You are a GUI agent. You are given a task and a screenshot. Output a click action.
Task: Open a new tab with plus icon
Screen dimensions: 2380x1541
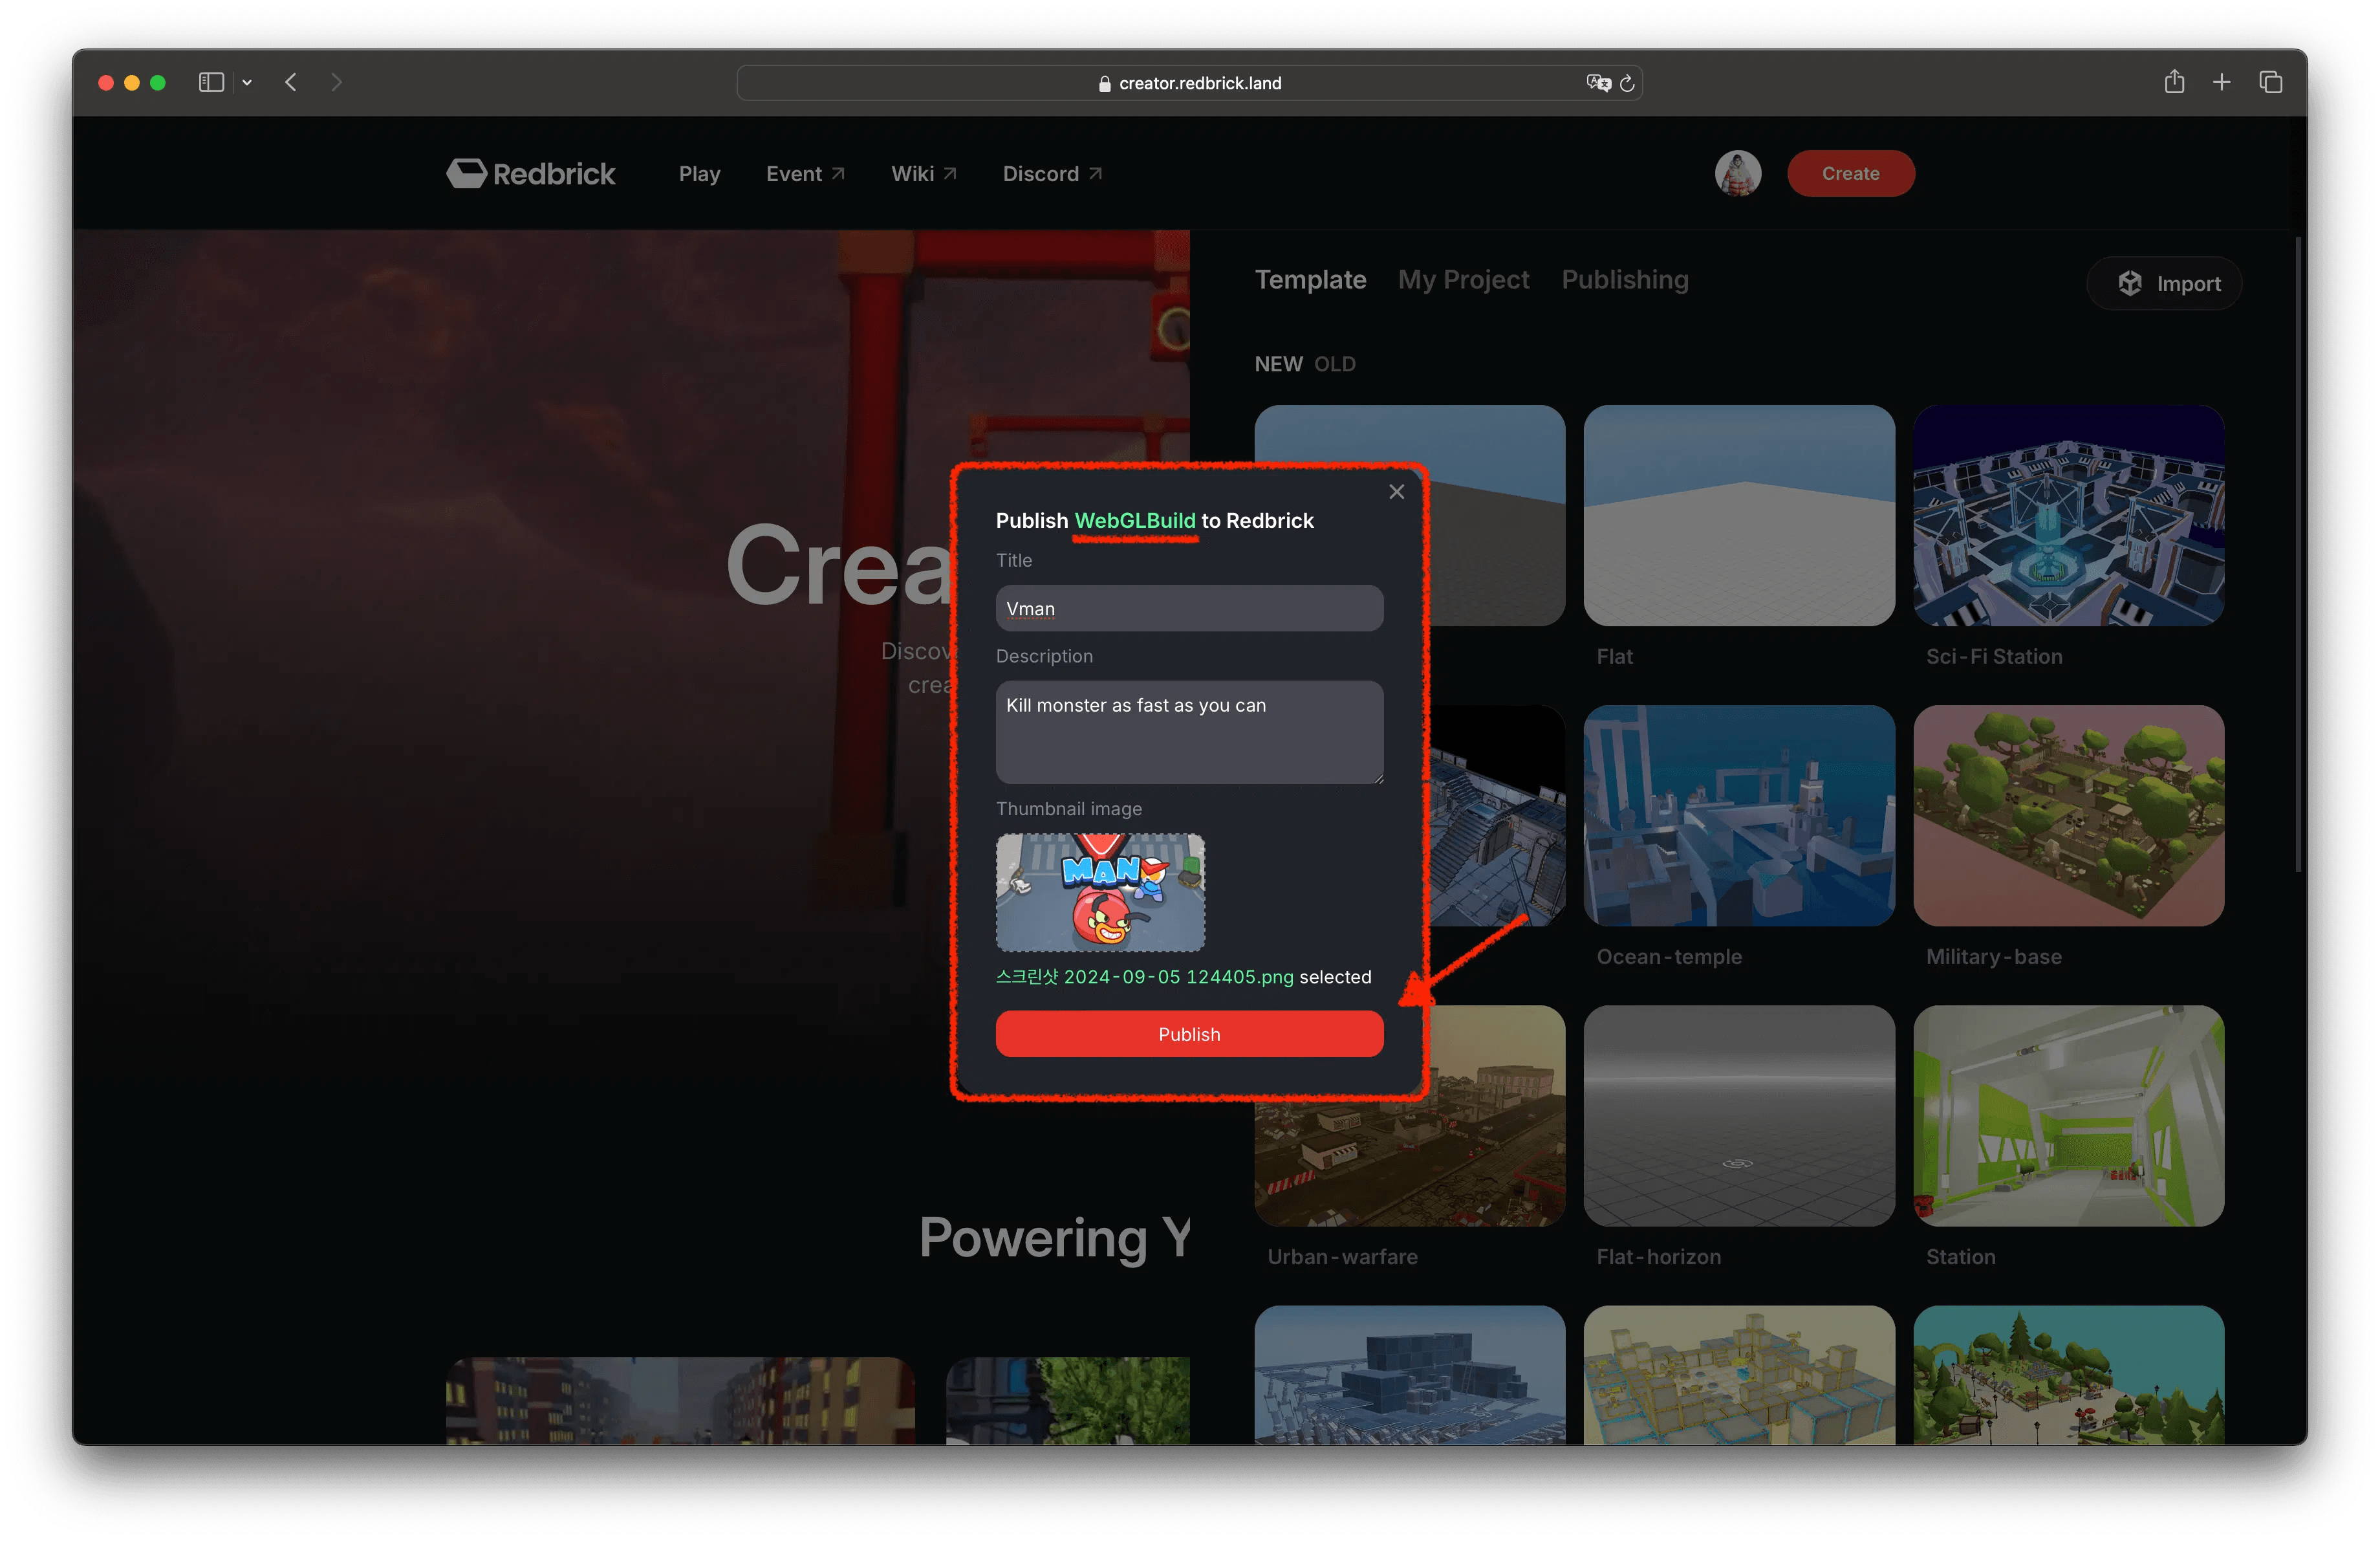pos(2222,82)
